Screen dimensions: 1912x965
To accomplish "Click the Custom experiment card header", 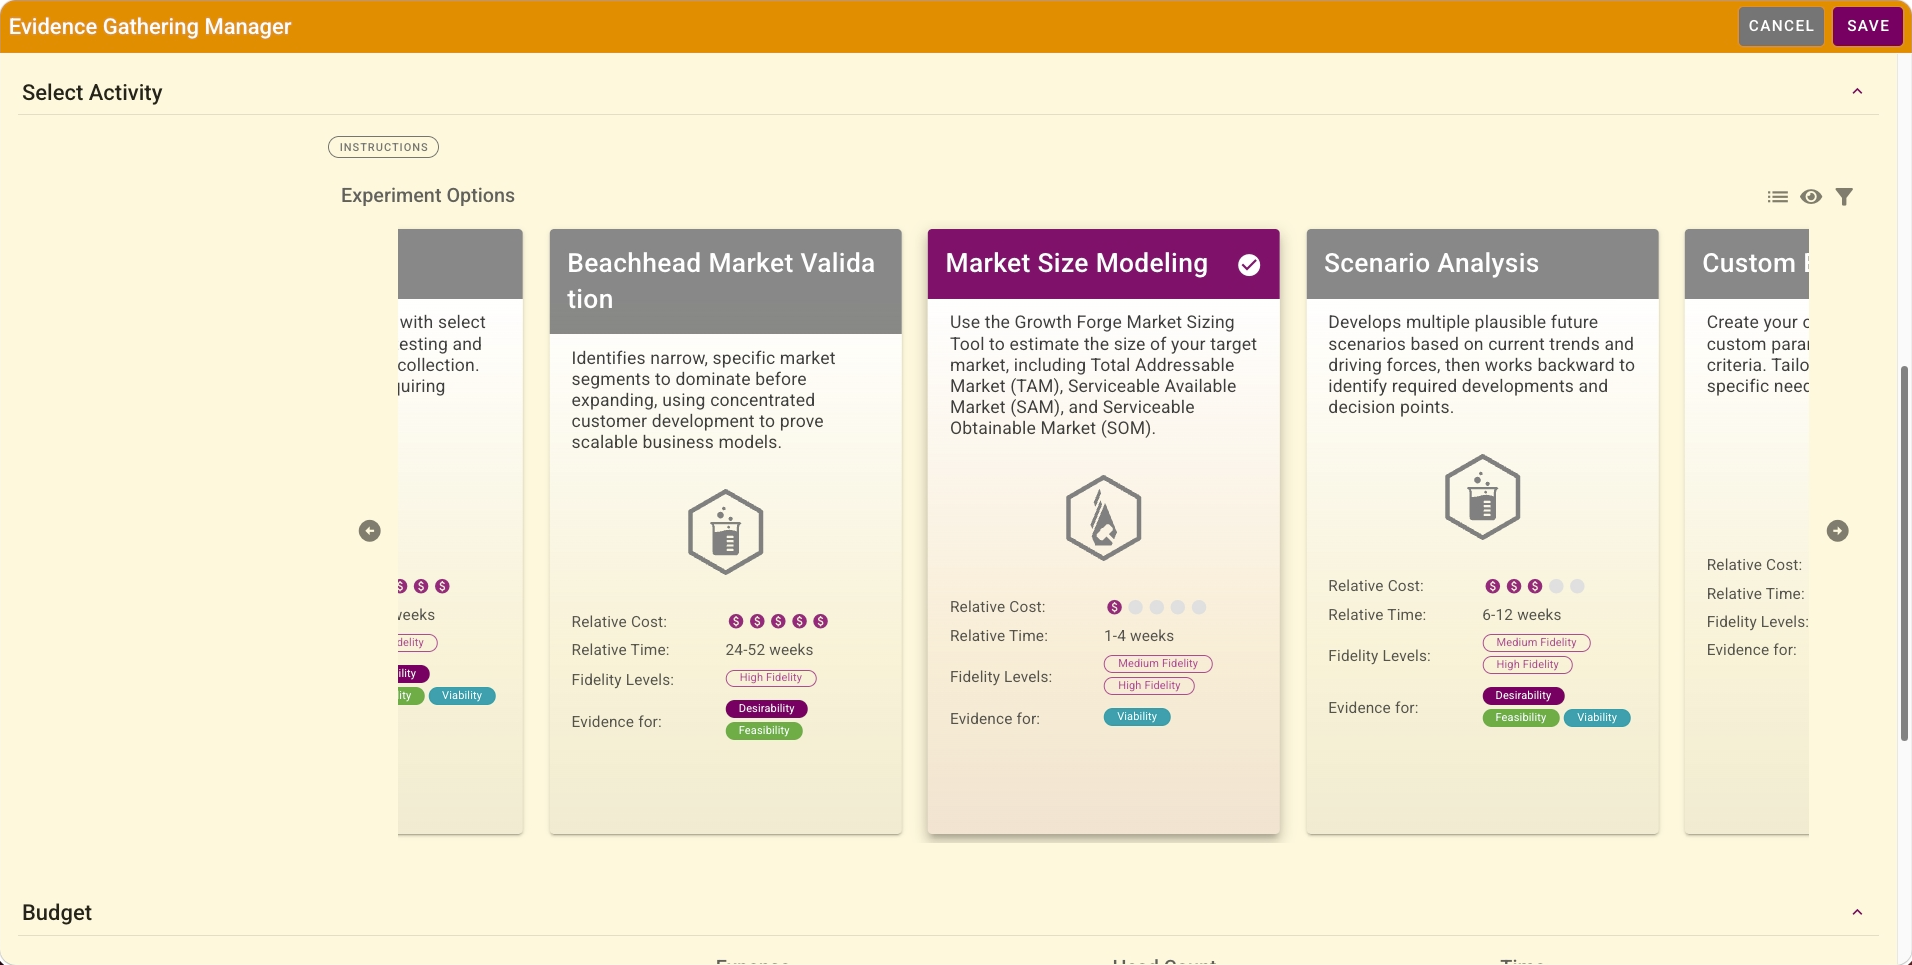I will point(1747,264).
